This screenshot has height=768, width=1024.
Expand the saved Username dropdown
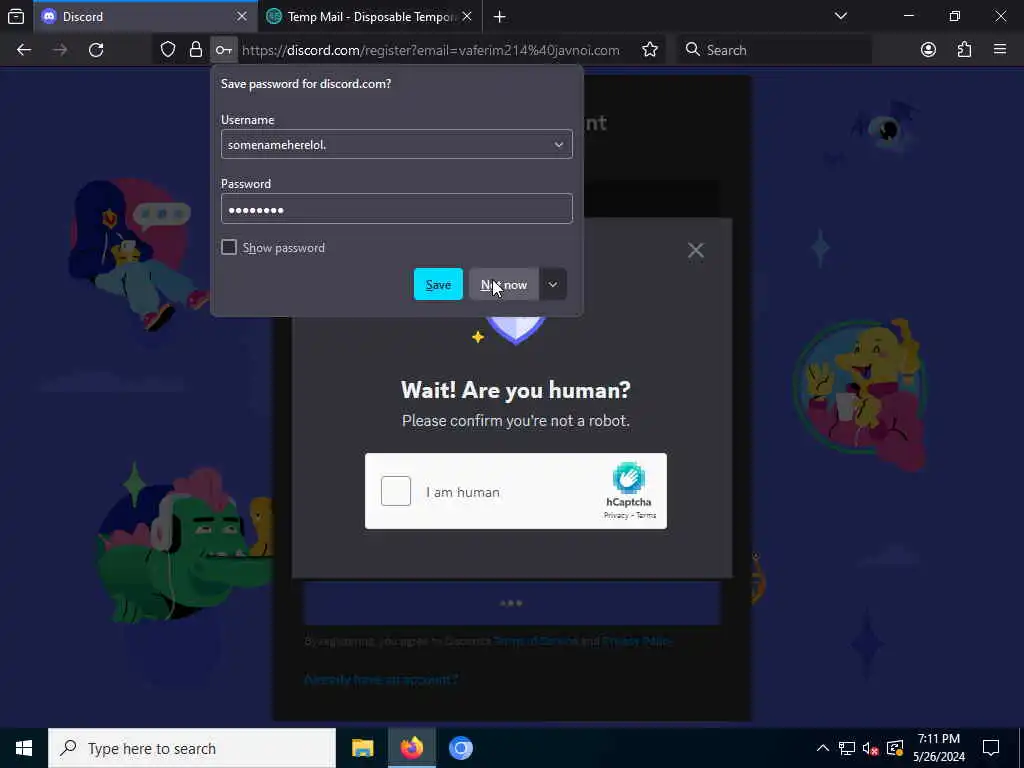[558, 144]
